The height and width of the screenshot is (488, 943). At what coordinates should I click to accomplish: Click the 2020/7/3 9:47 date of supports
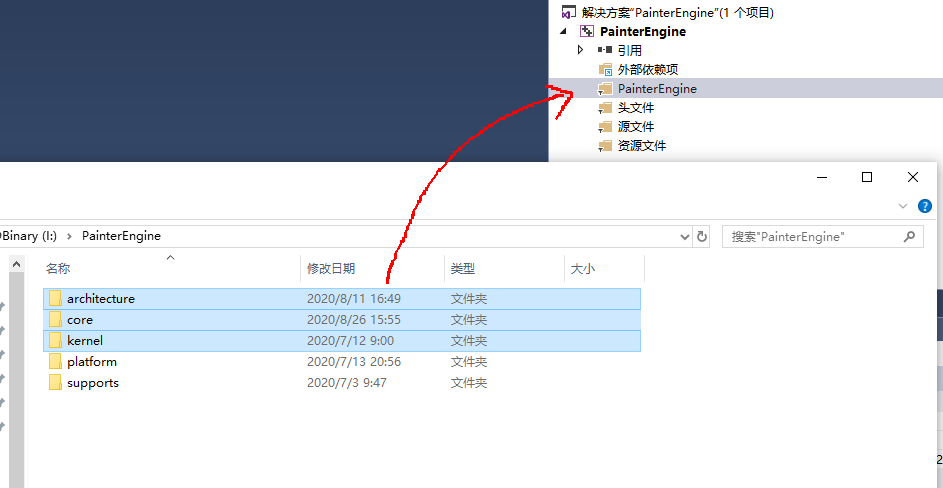(348, 383)
